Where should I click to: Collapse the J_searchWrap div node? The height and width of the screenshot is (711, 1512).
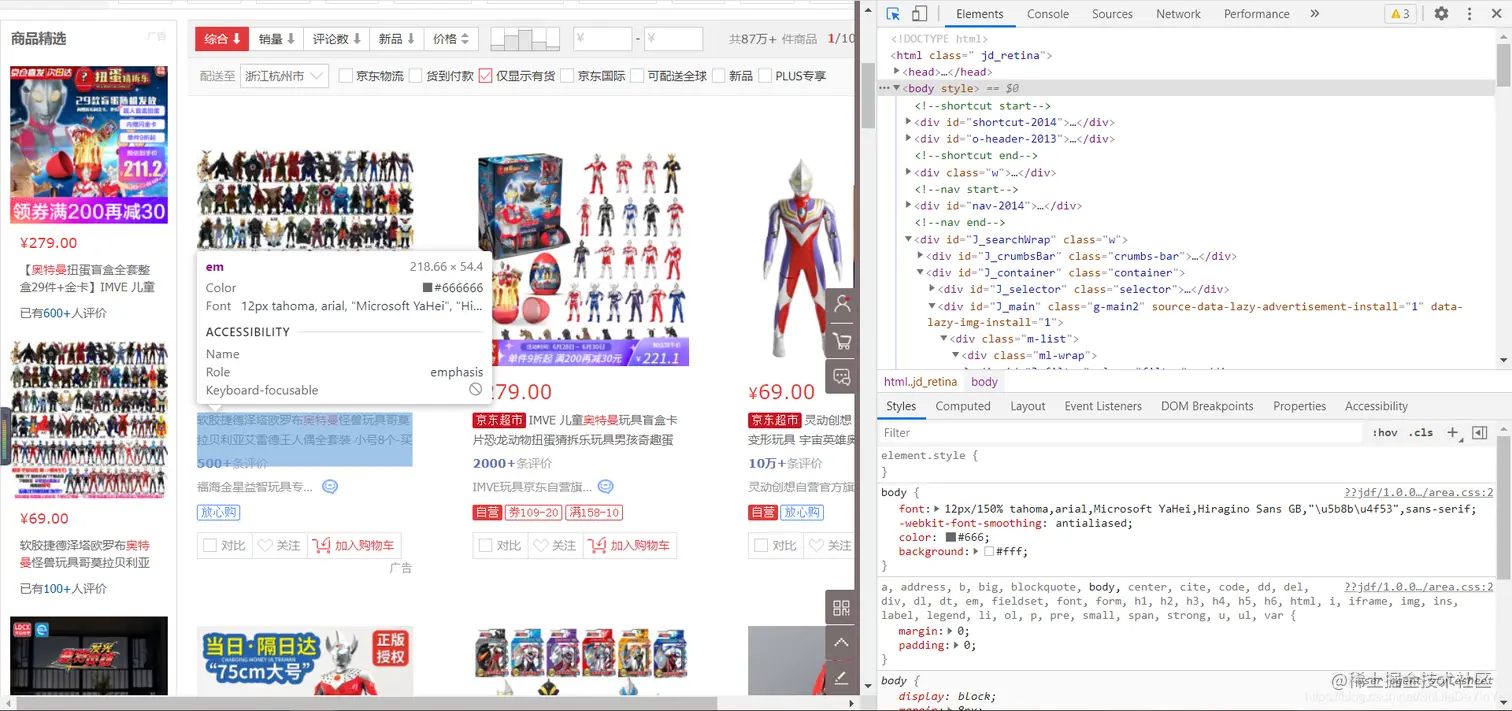coord(908,238)
